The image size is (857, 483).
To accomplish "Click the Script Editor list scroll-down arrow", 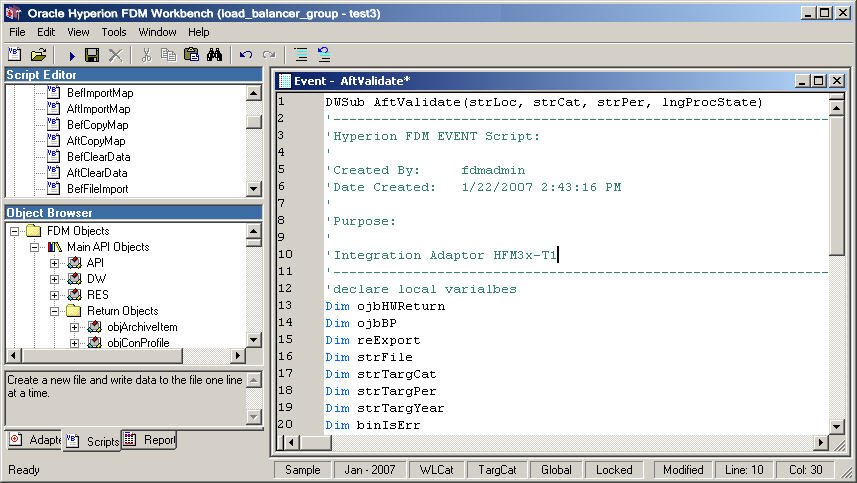I will (x=254, y=189).
